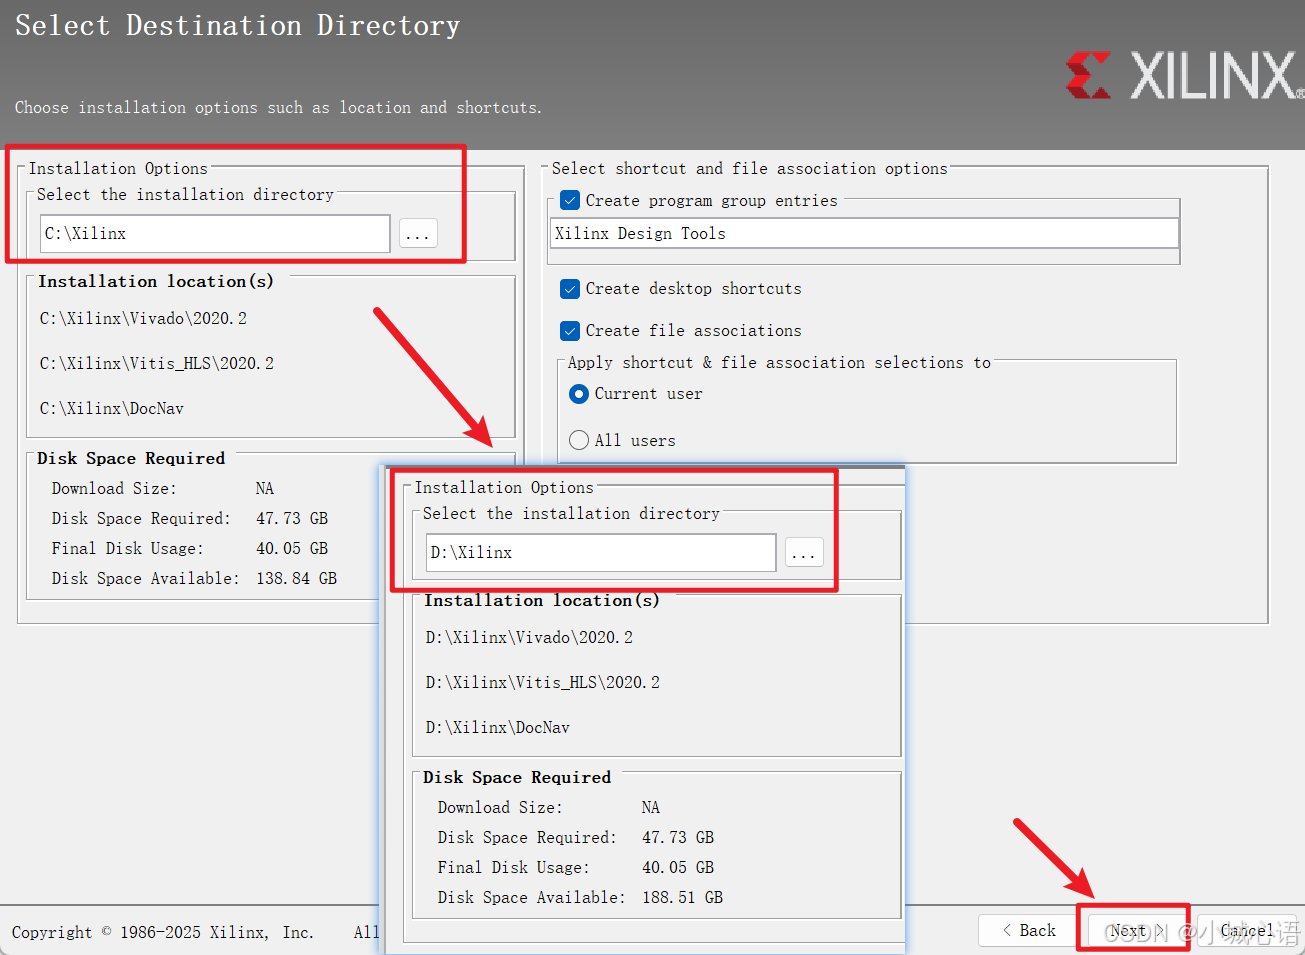Select C:\Xilinx\DocNav location text
Image resolution: width=1305 pixels, height=955 pixels.
112,408
